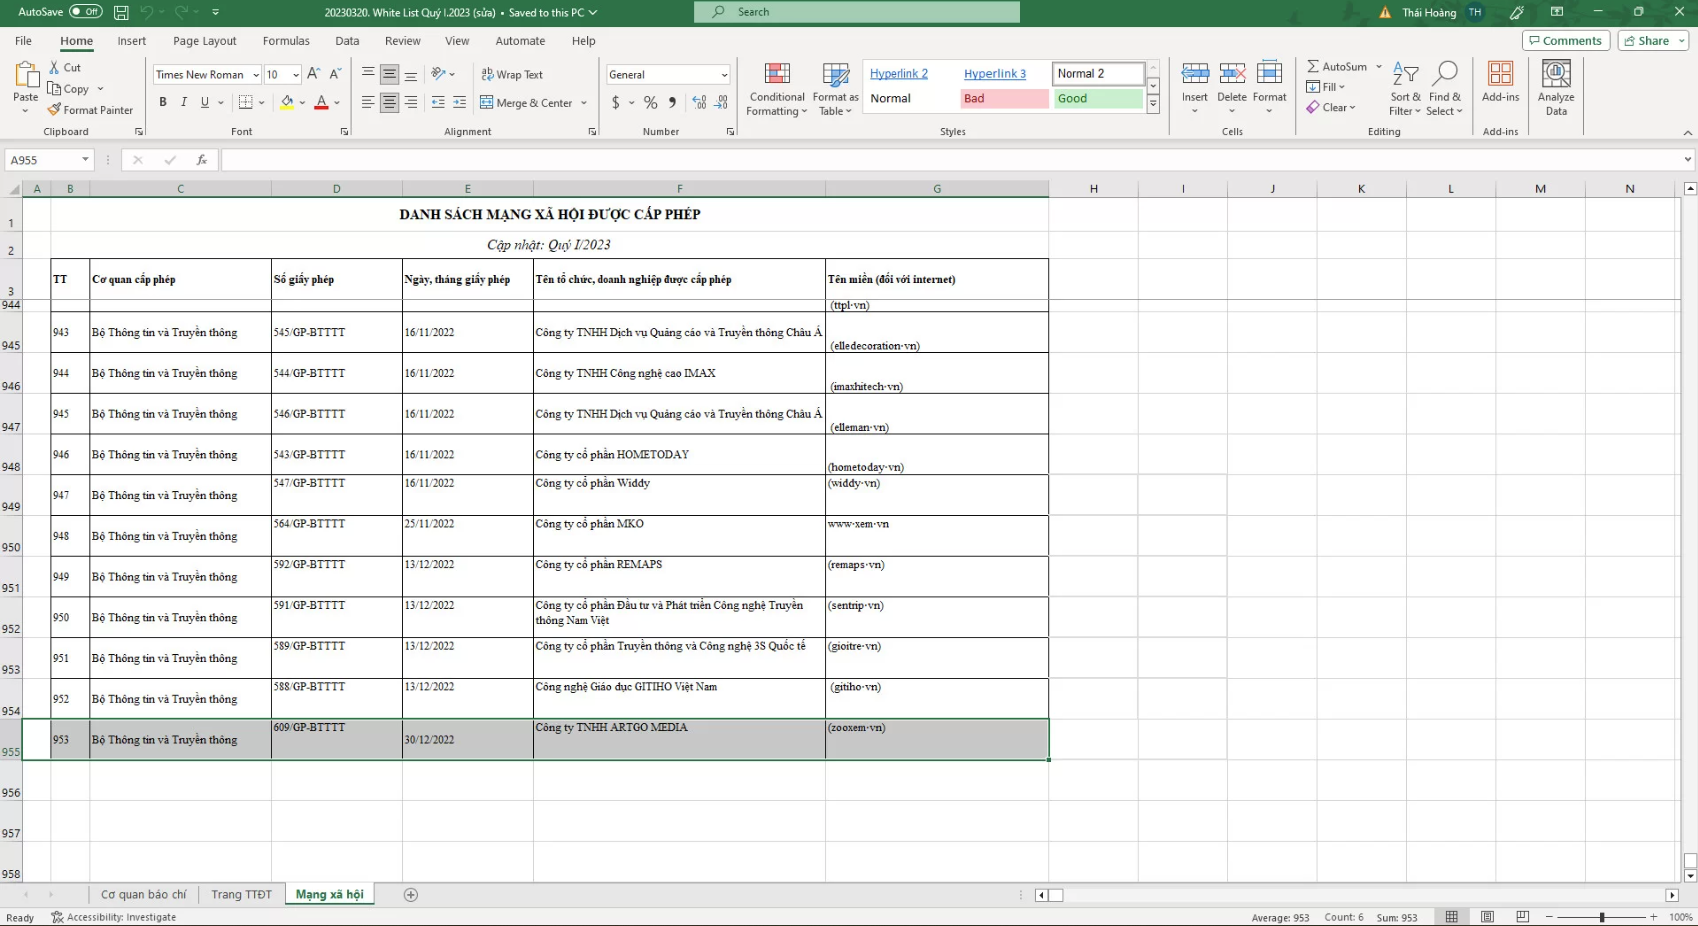Image resolution: width=1698 pixels, height=926 pixels.
Task: Click the Insert cells icon
Action: click(x=1195, y=75)
